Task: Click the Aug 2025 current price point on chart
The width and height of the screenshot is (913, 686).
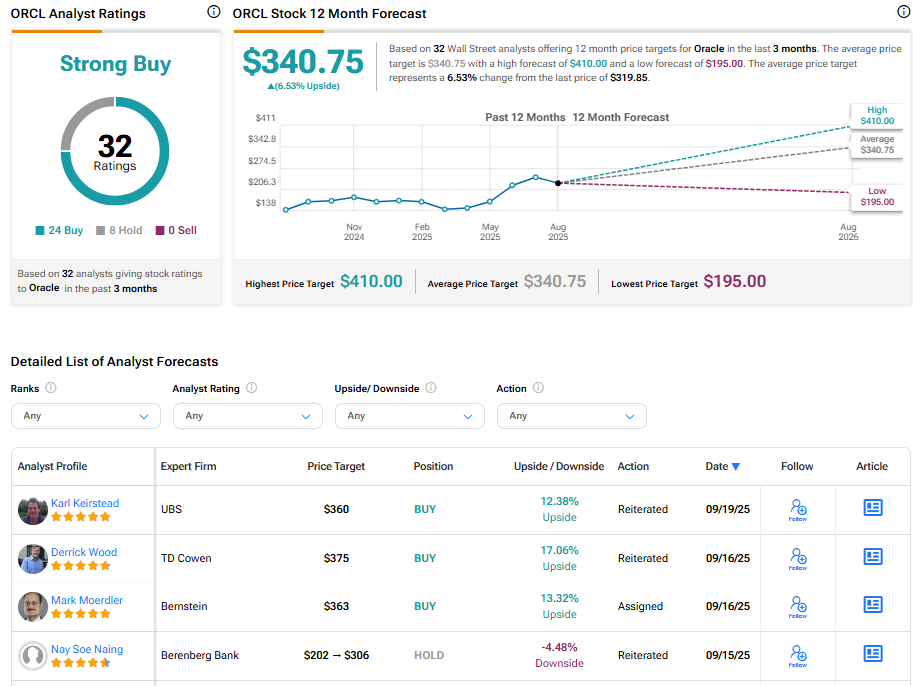Action: click(x=558, y=183)
